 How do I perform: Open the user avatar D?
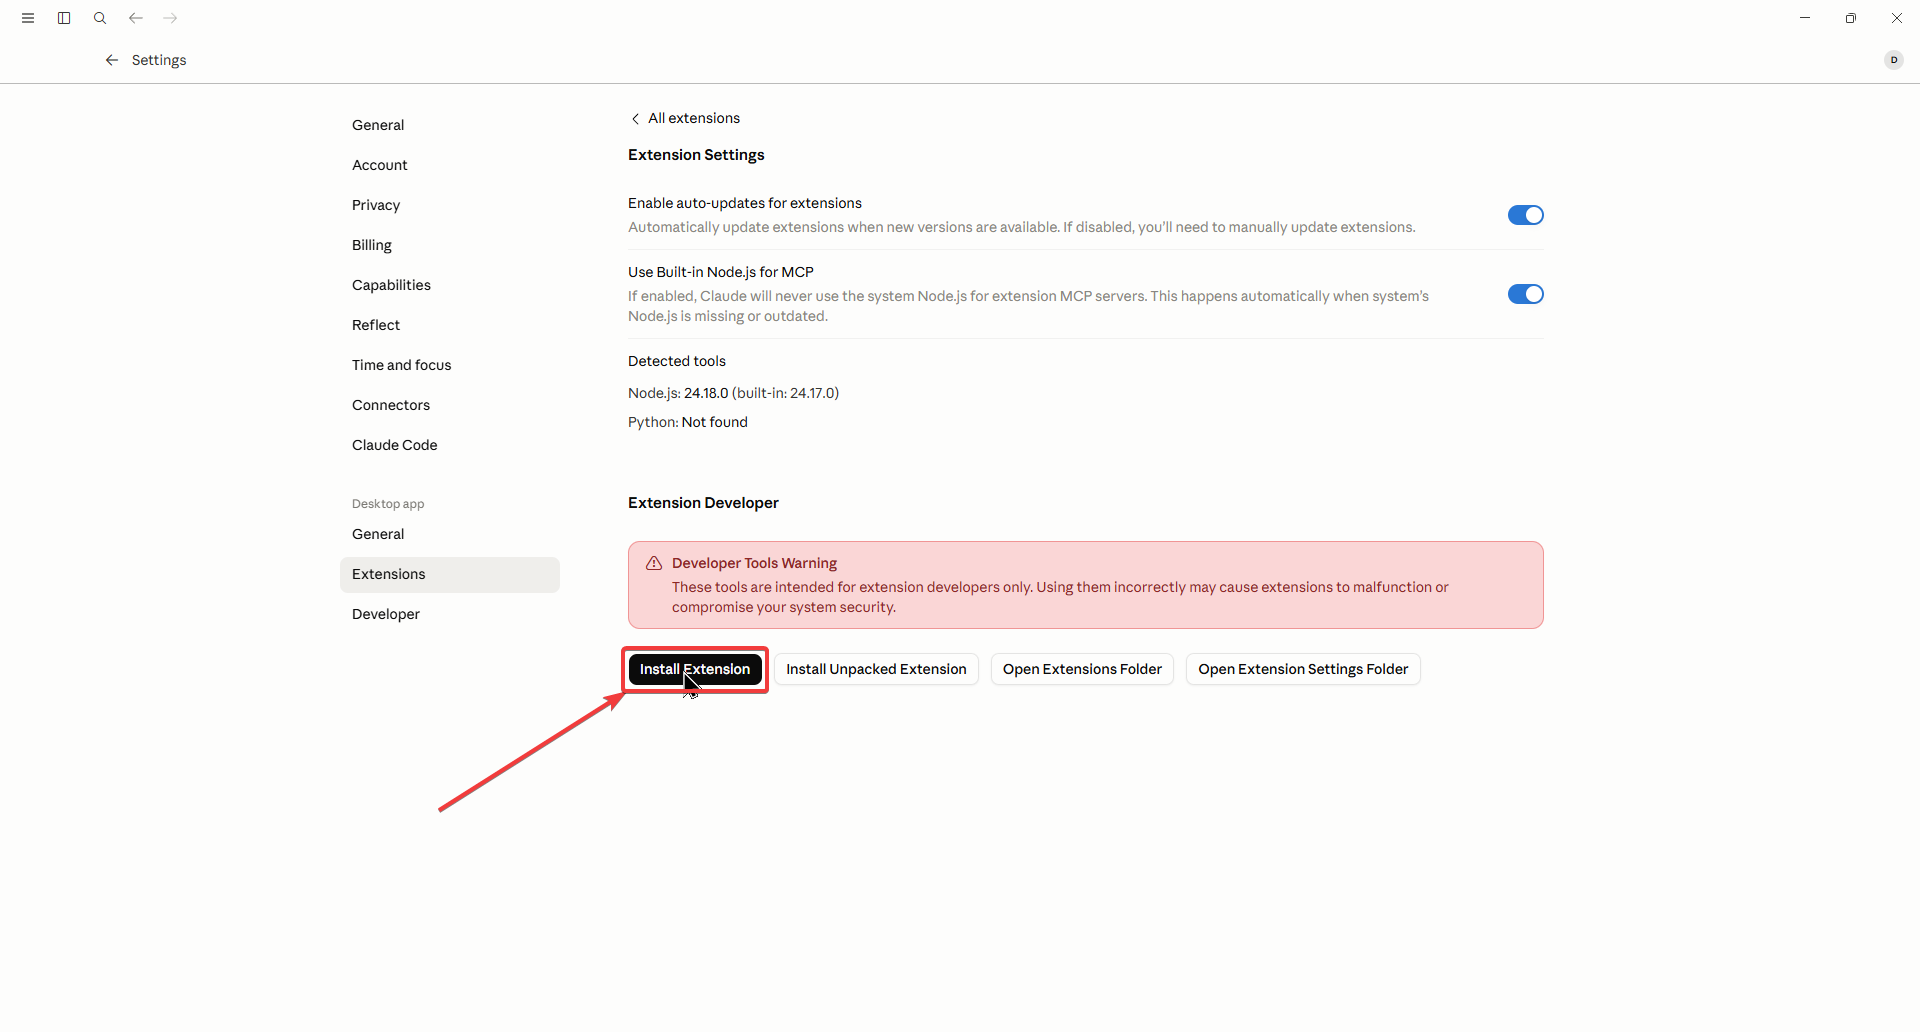[x=1893, y=60]
